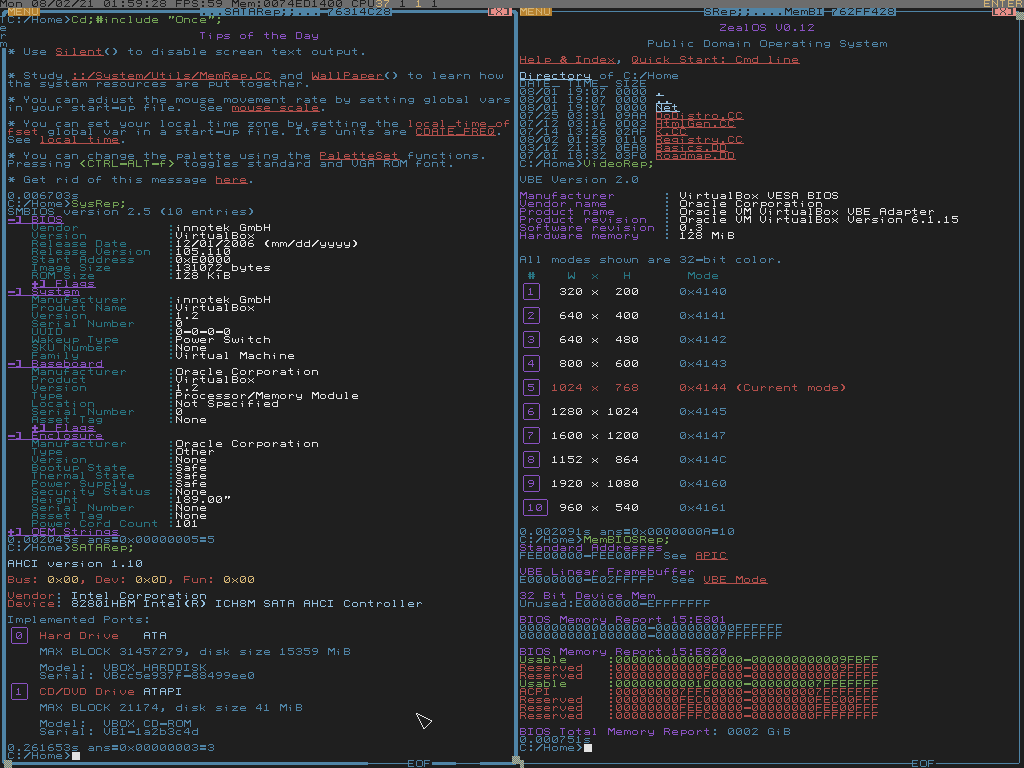
Task: Choose video mode 5 (1024 x 768)
Action: click(532, 387)
